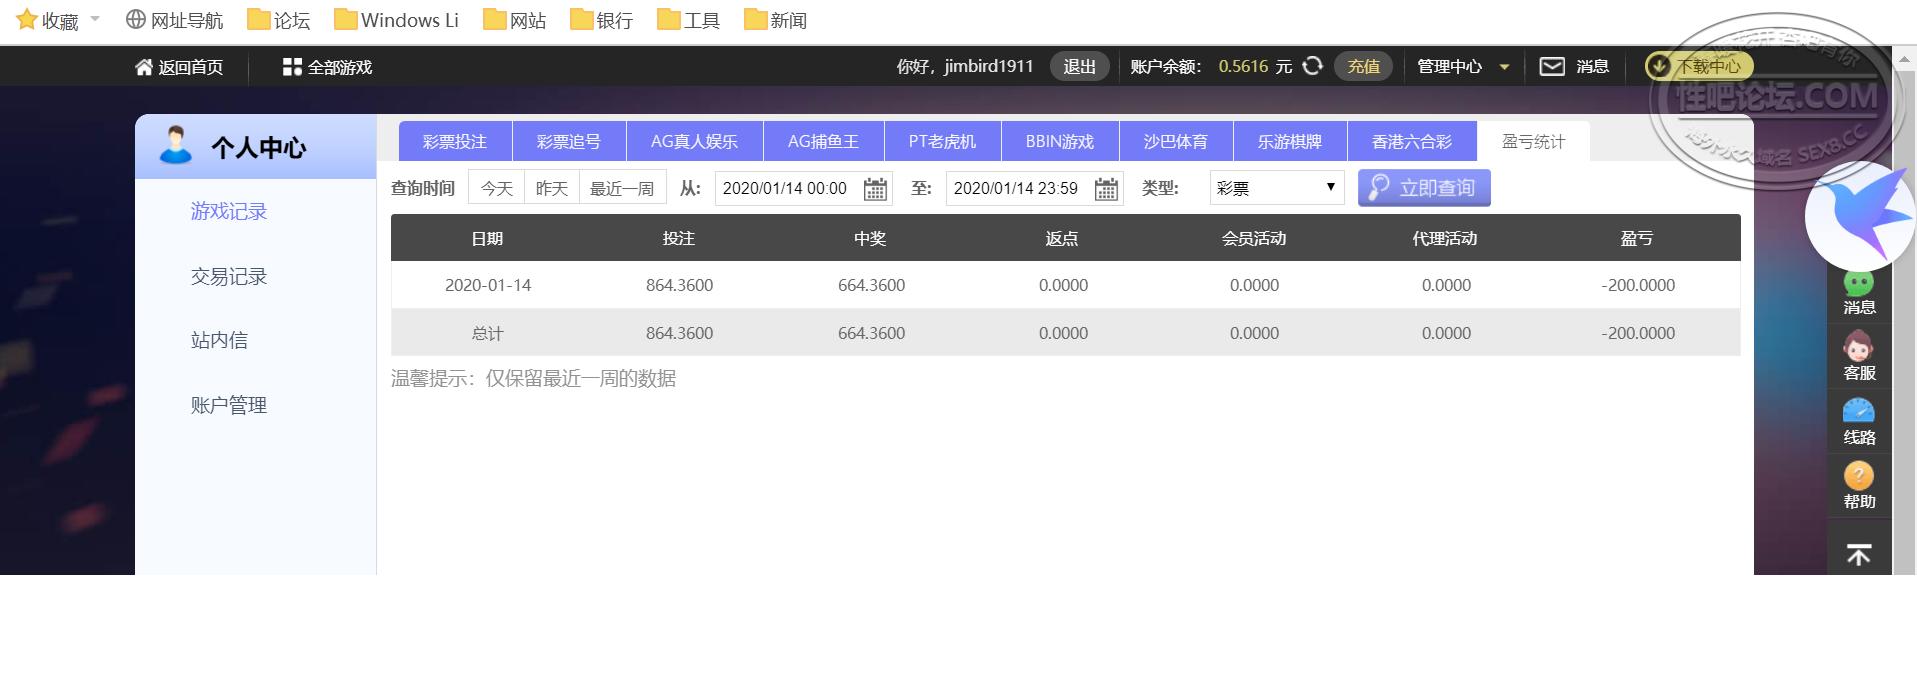Select the 今天 quick time filter
This screenshot has height=697, width=1917.
pyautogui.click(x=497, y=188)
